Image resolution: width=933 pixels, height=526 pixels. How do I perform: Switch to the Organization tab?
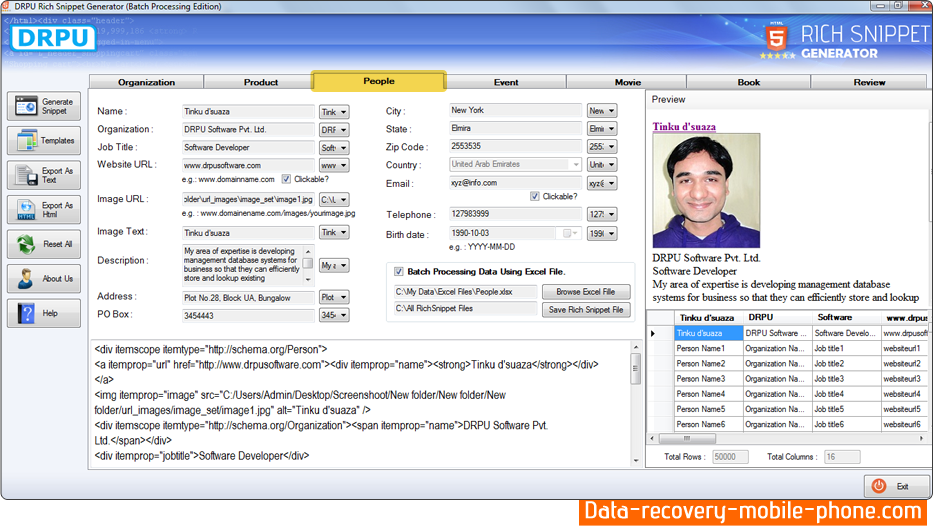click(146, 82)
